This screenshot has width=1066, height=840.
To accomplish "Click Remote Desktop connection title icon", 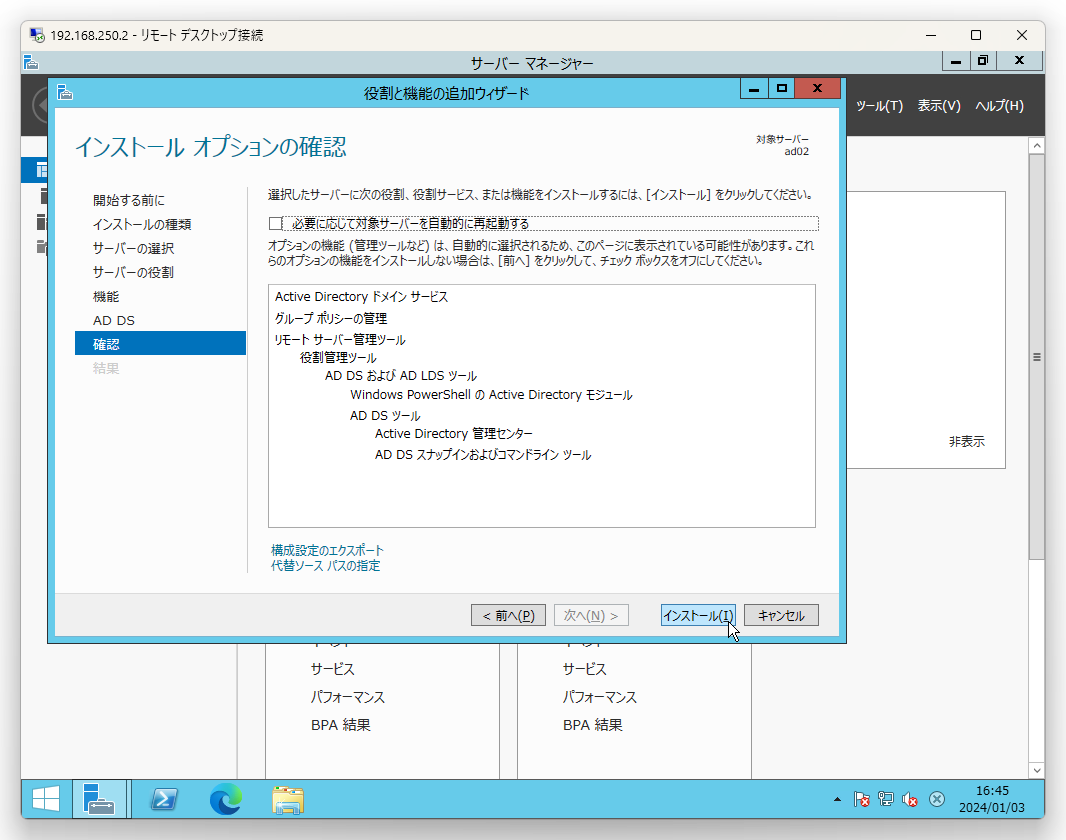I will click(37, 34).
